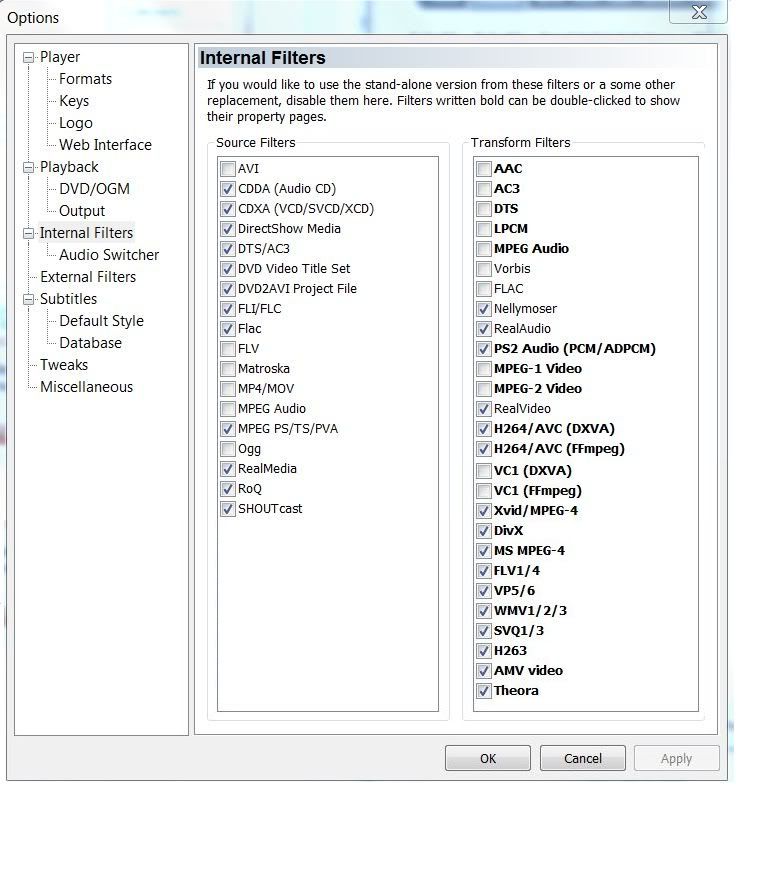Click the OK button
Image resolution: width=777 pixels, height=873 pixels.
[x=487, y=759]
